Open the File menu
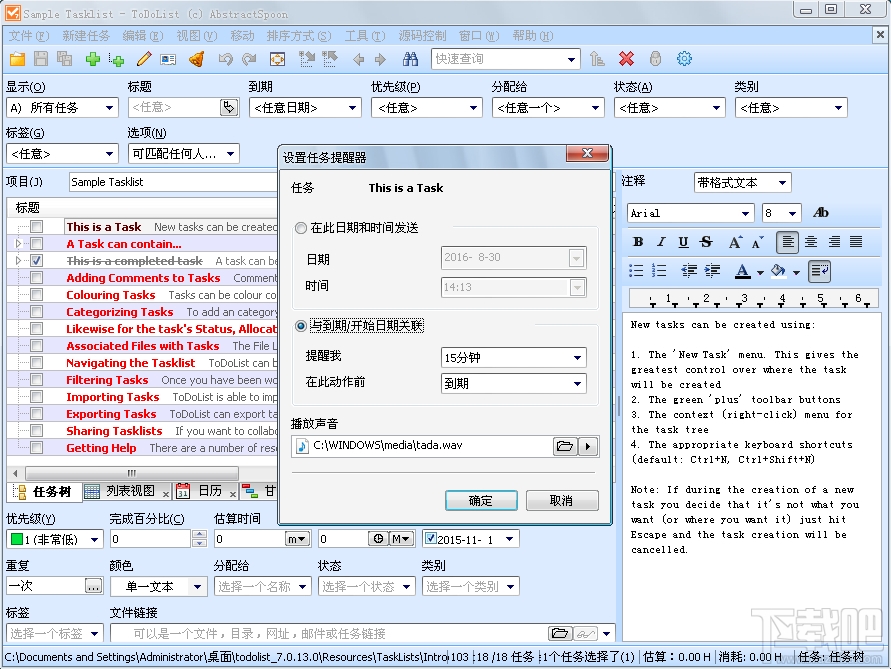The height and width of the screenshot is (669, 891). coord(29,36)
